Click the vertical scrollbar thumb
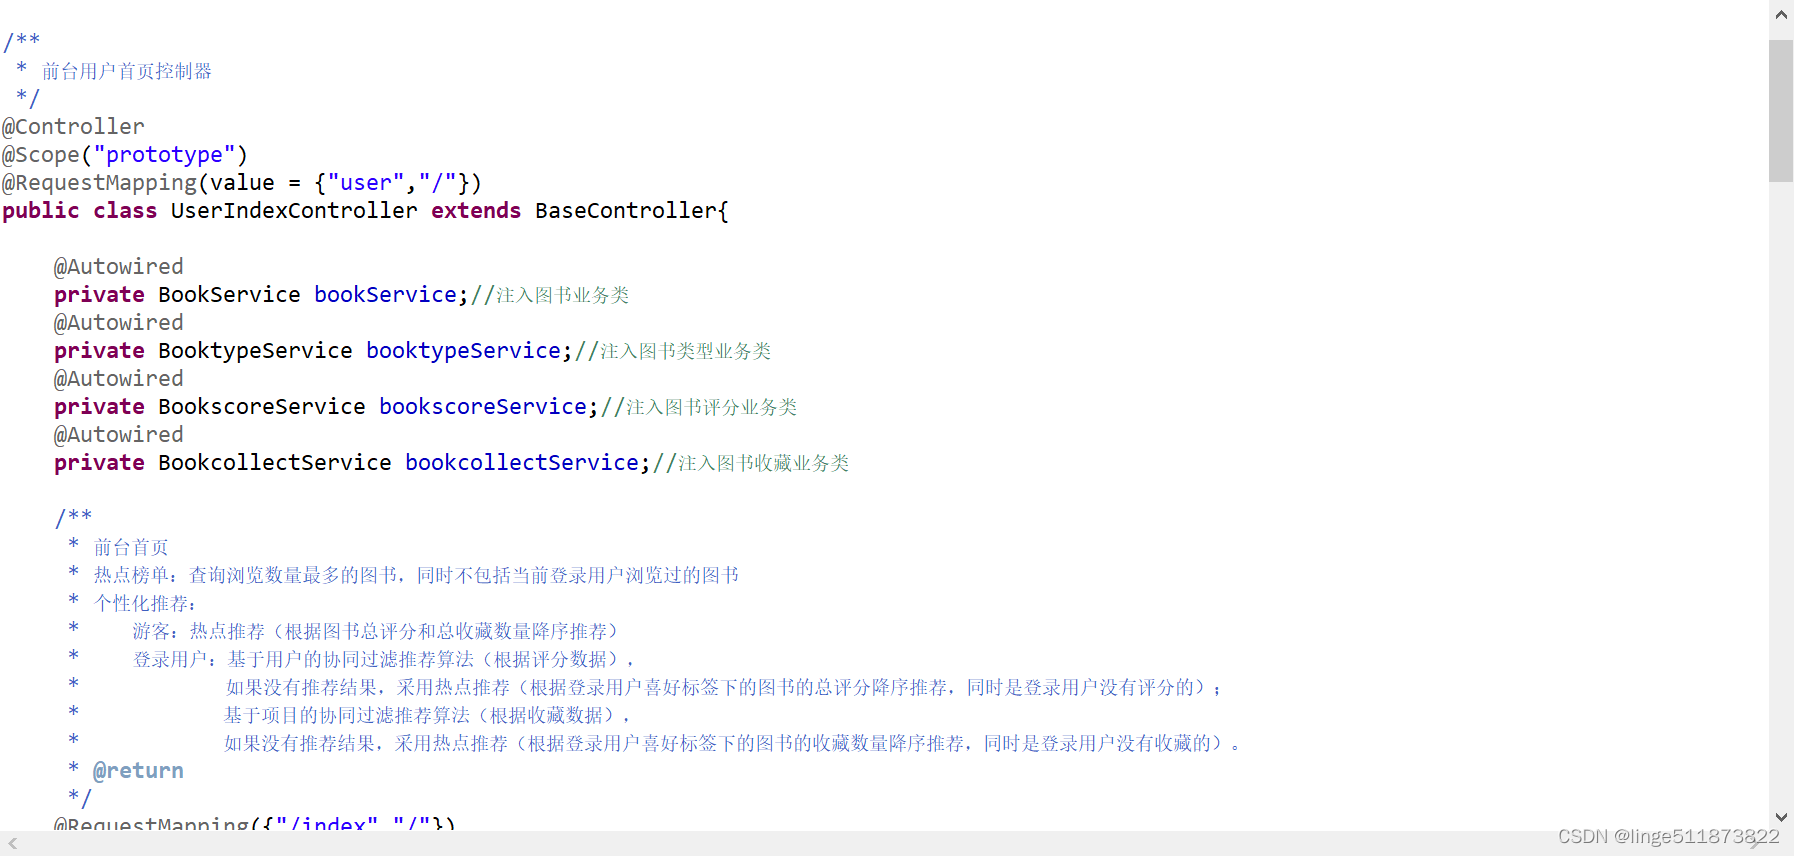The height and width of the screenshot is (856, 1794). pos(1781,110)
